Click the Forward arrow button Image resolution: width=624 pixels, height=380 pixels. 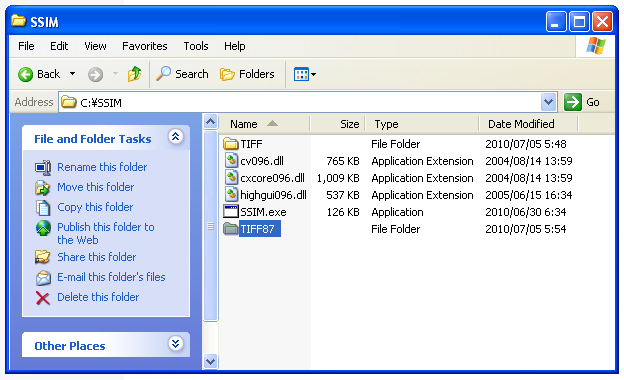tap(96, 74)
